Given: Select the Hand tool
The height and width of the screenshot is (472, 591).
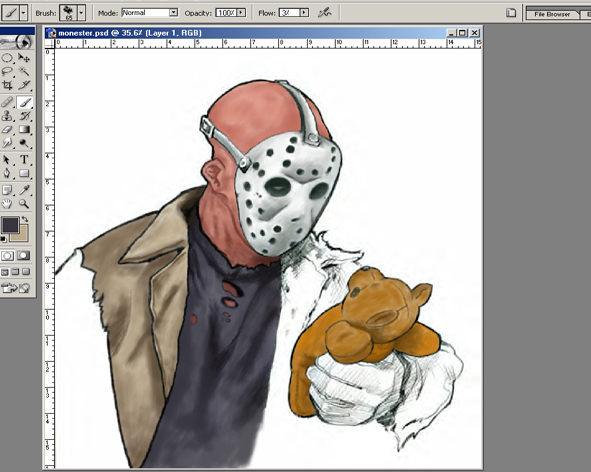Looking at the screenshot, I should (8, 204).
